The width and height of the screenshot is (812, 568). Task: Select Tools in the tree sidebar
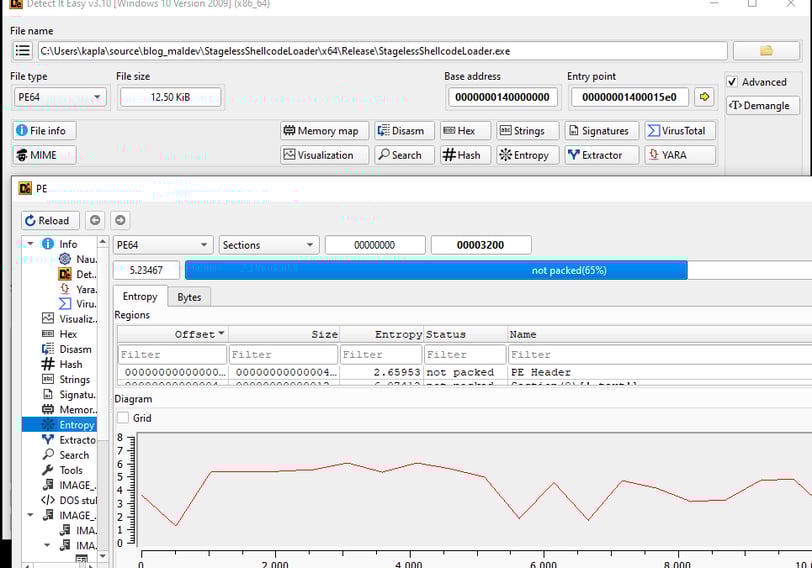[62, 470]
